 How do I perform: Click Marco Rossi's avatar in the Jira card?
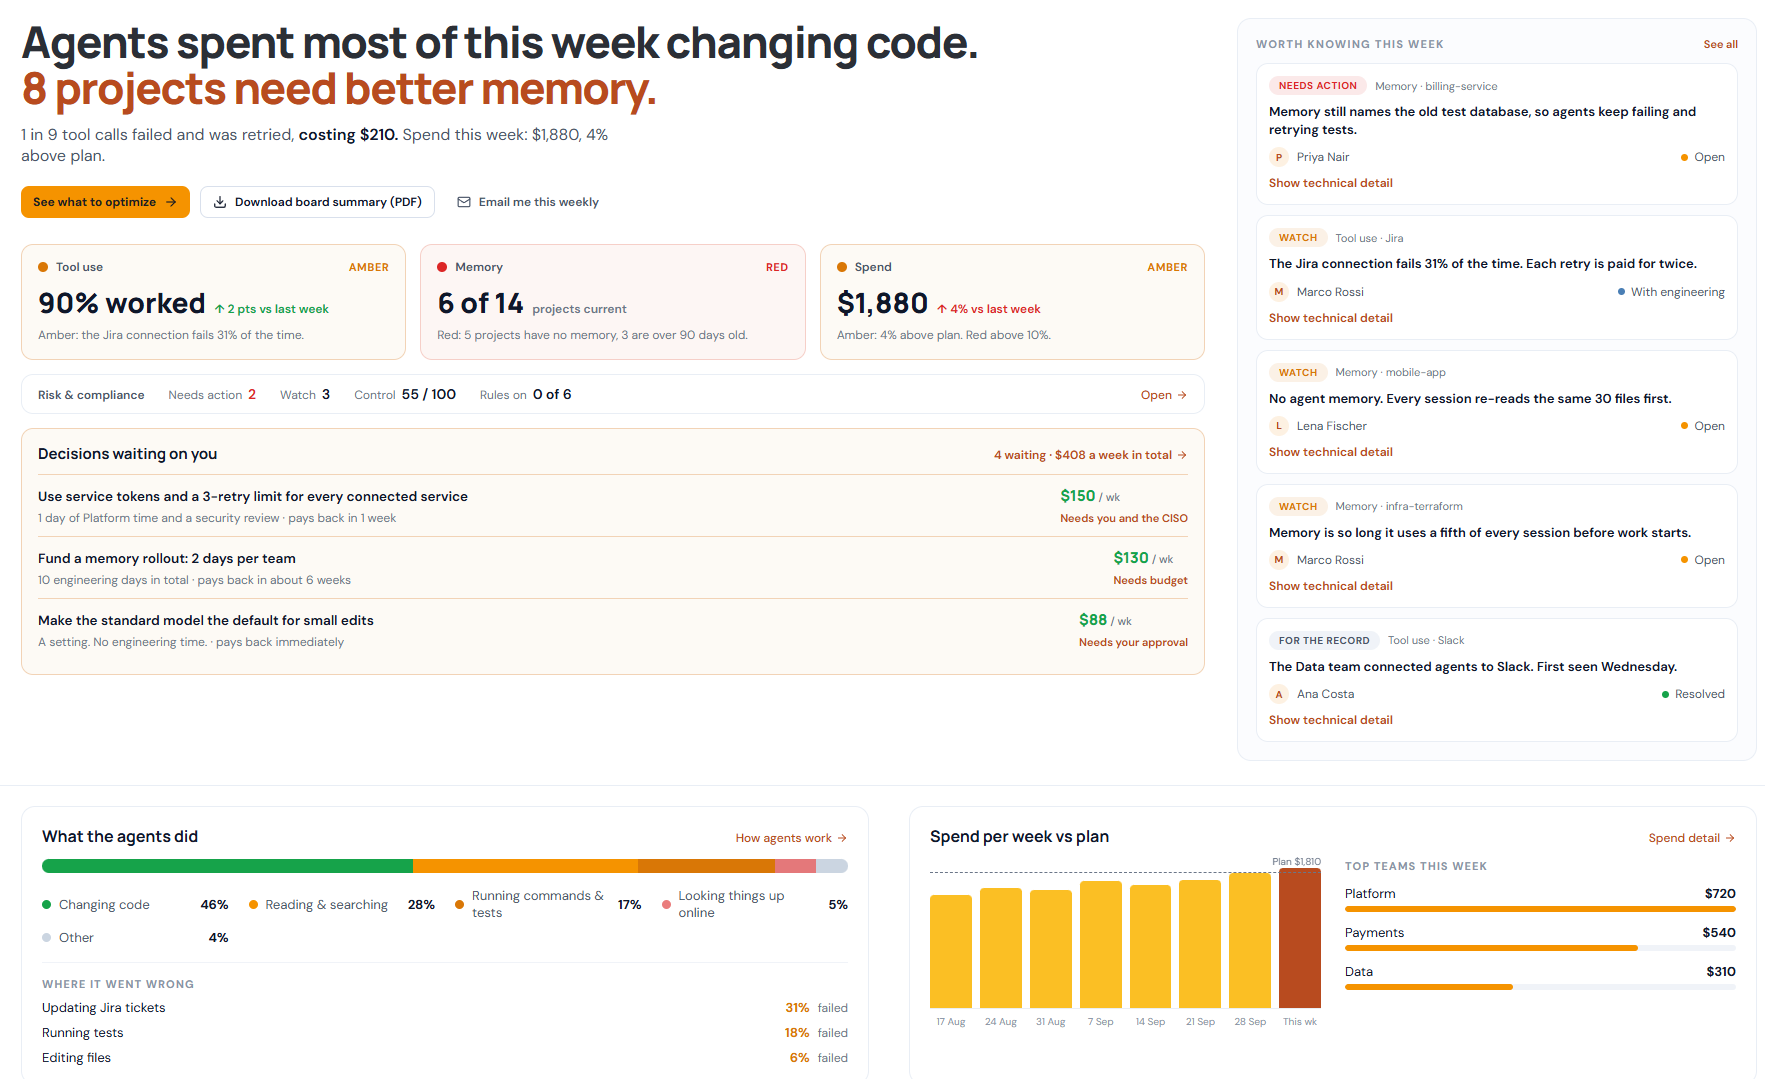(1278, 292)
